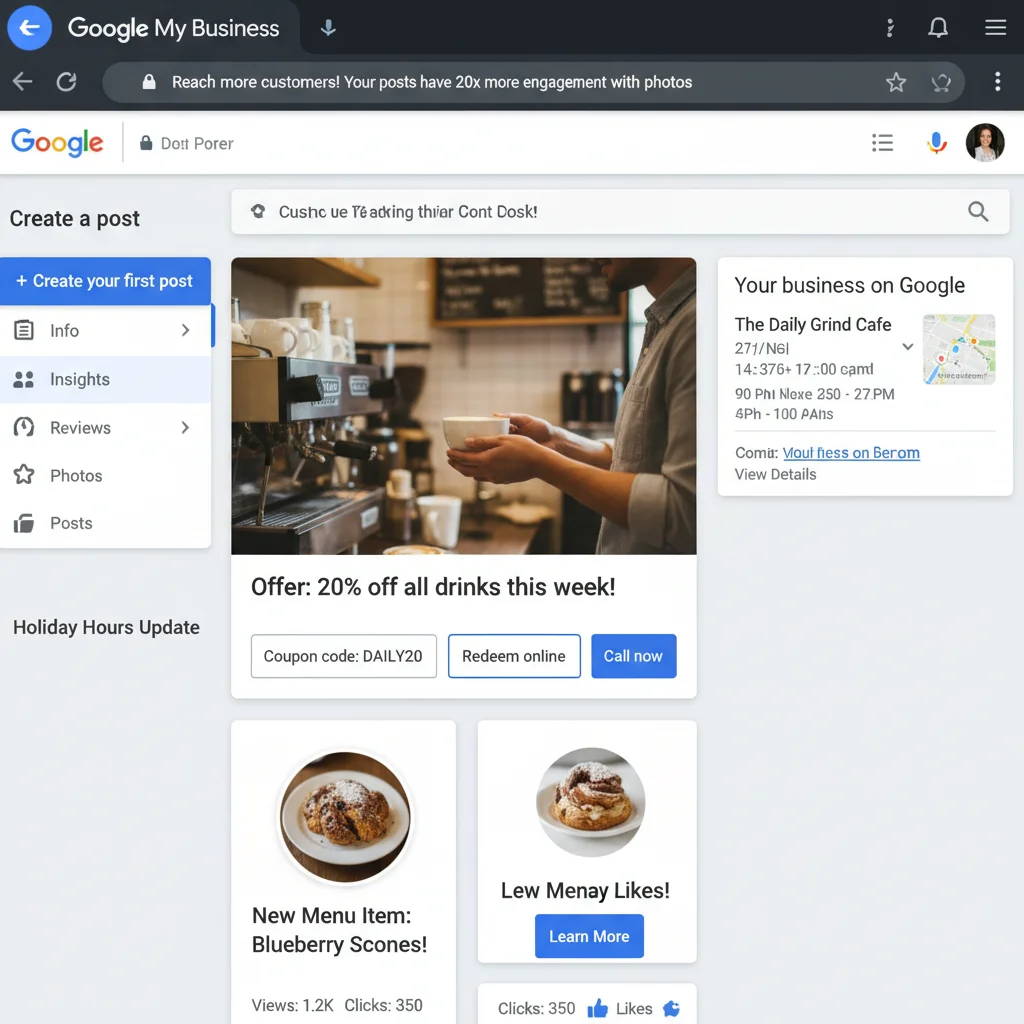
Task: Open the browser three-dot menu
Action: tap(997, 82)
